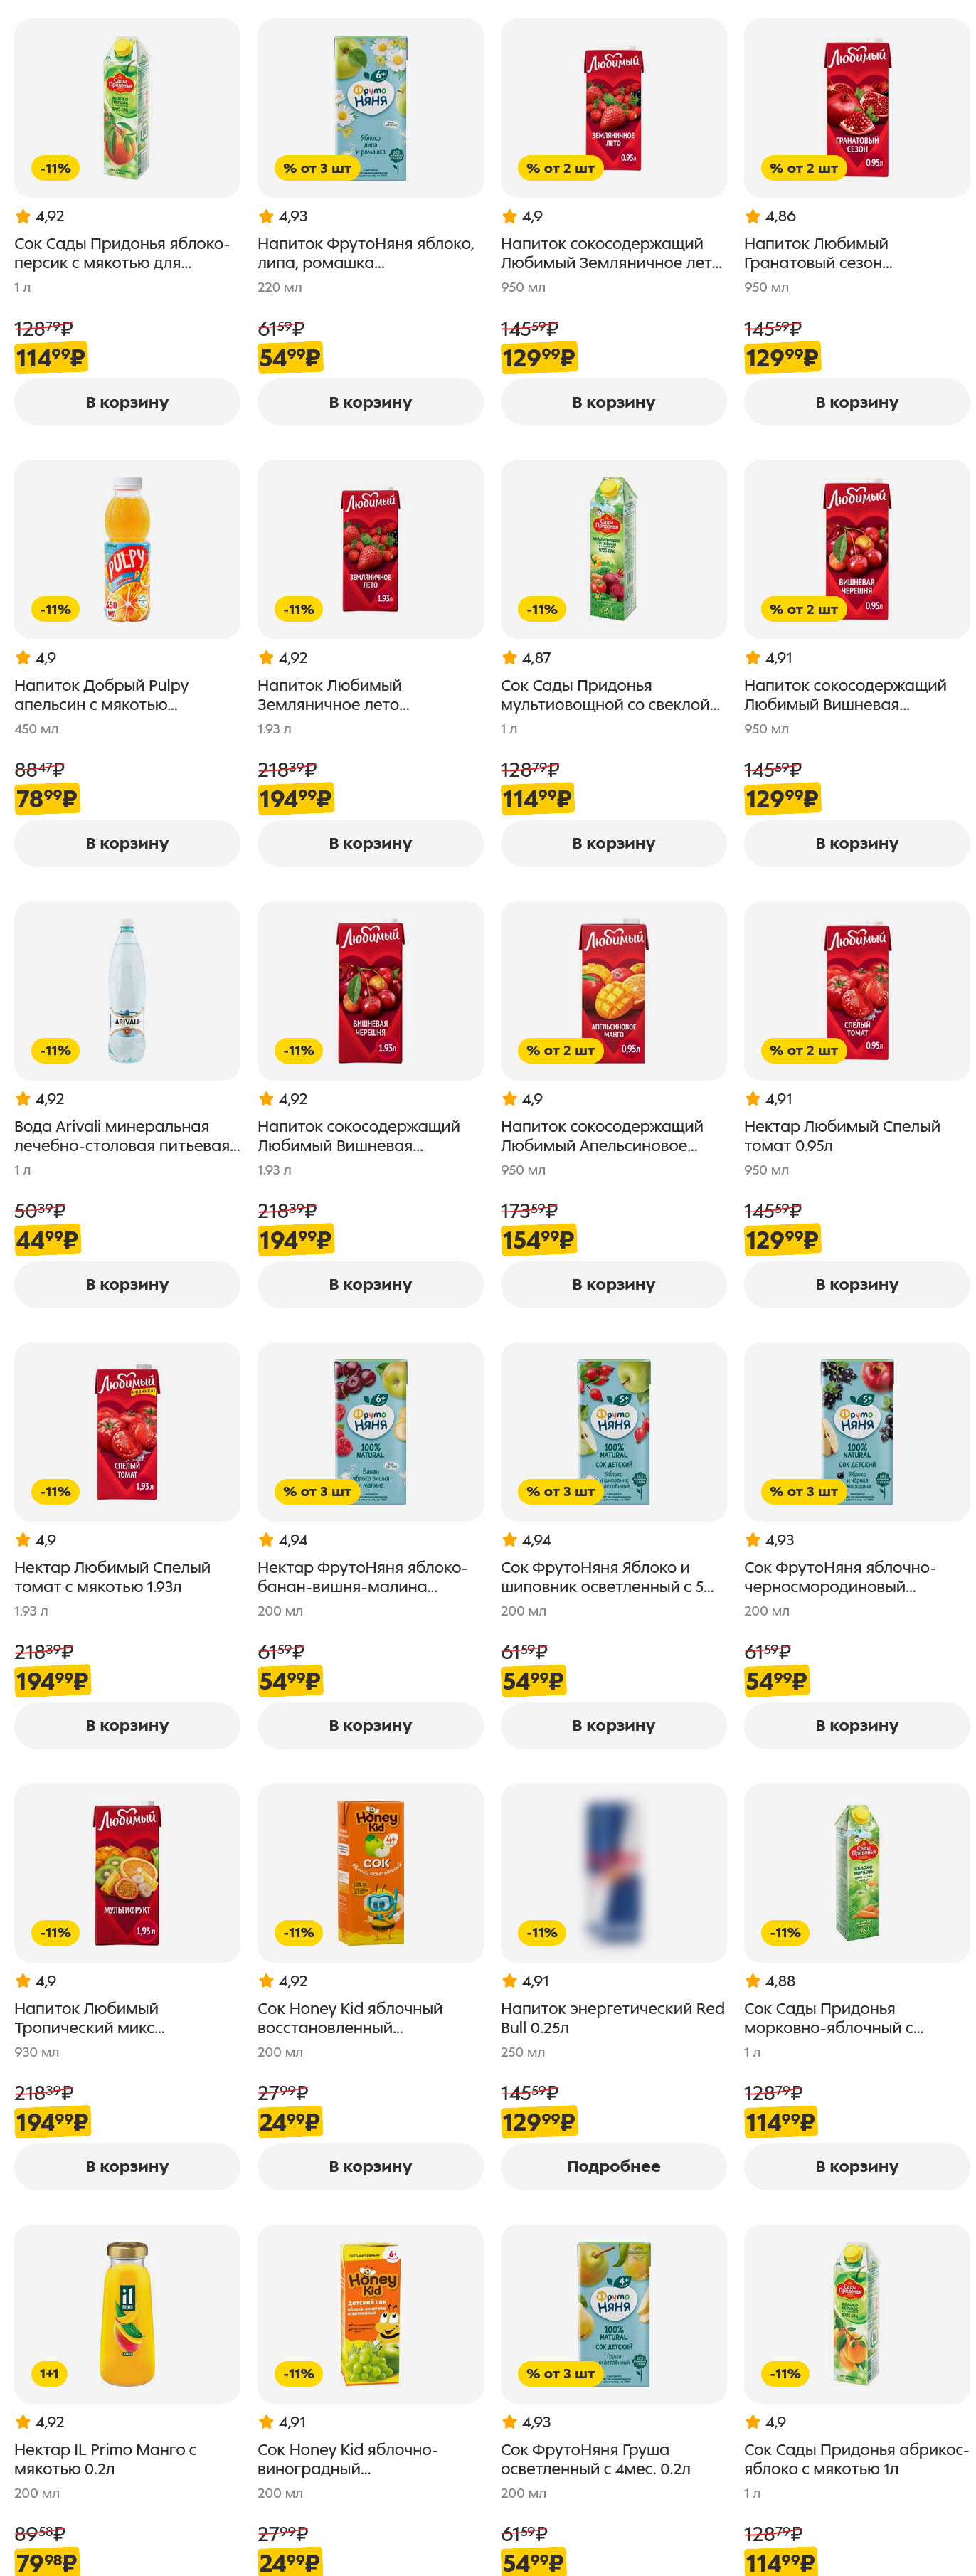This screenshot has height=2576, width=976.
Task: Open the 'Нектар Любимый Спелый томат 0.95л' title
Action: click(841, 1136)
